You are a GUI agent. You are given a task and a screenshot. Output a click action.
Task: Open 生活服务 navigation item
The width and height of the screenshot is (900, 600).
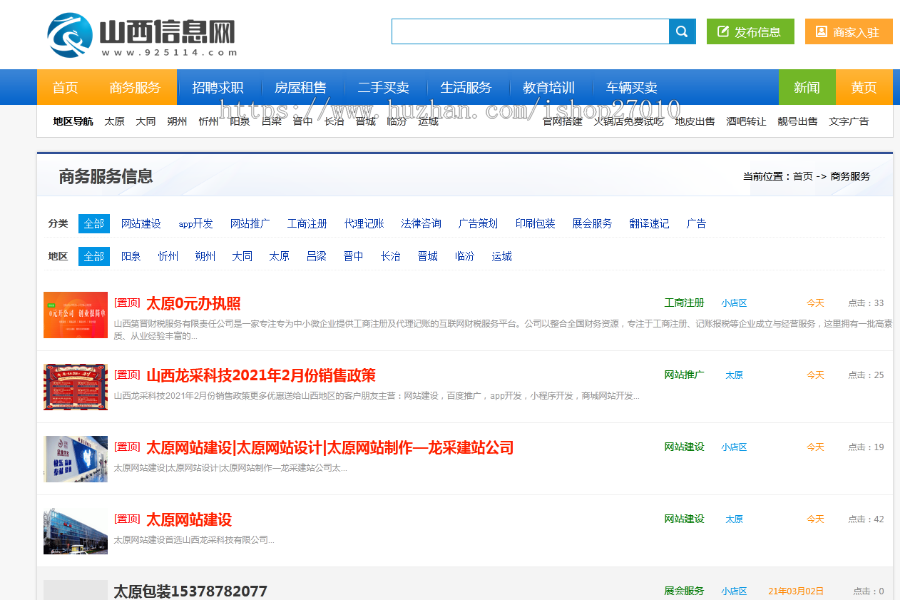[466, 87]
